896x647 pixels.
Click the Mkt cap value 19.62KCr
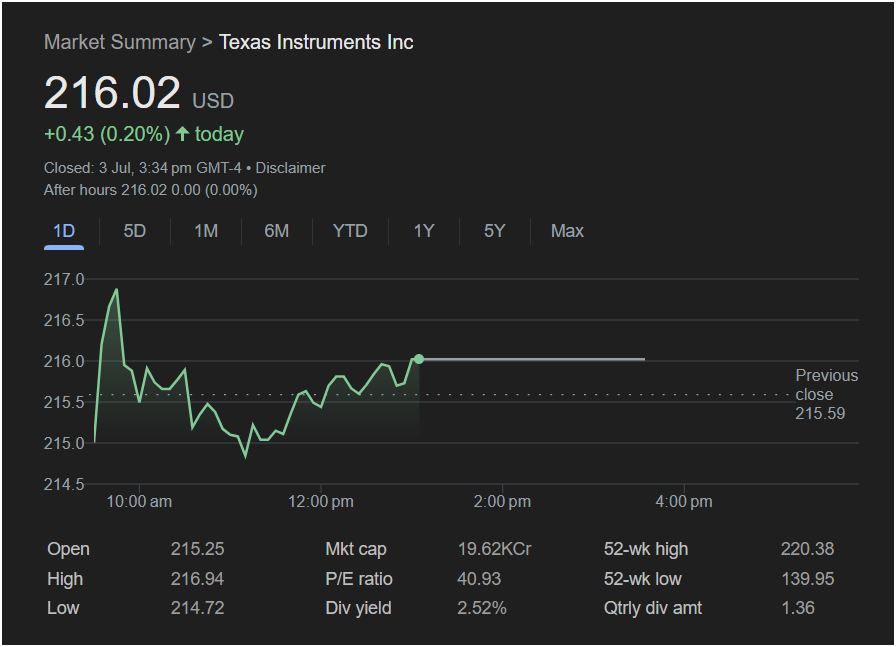coord(494,549)
